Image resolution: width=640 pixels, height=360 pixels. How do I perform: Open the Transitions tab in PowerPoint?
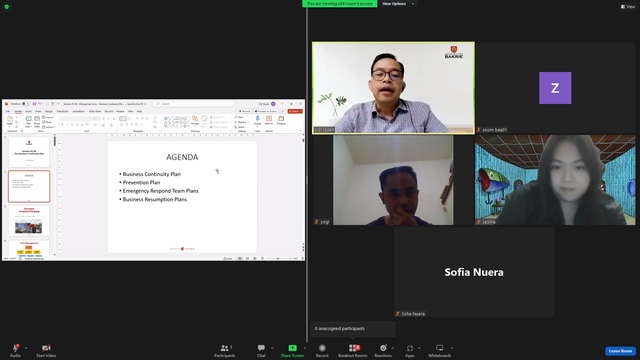point(62,111)
